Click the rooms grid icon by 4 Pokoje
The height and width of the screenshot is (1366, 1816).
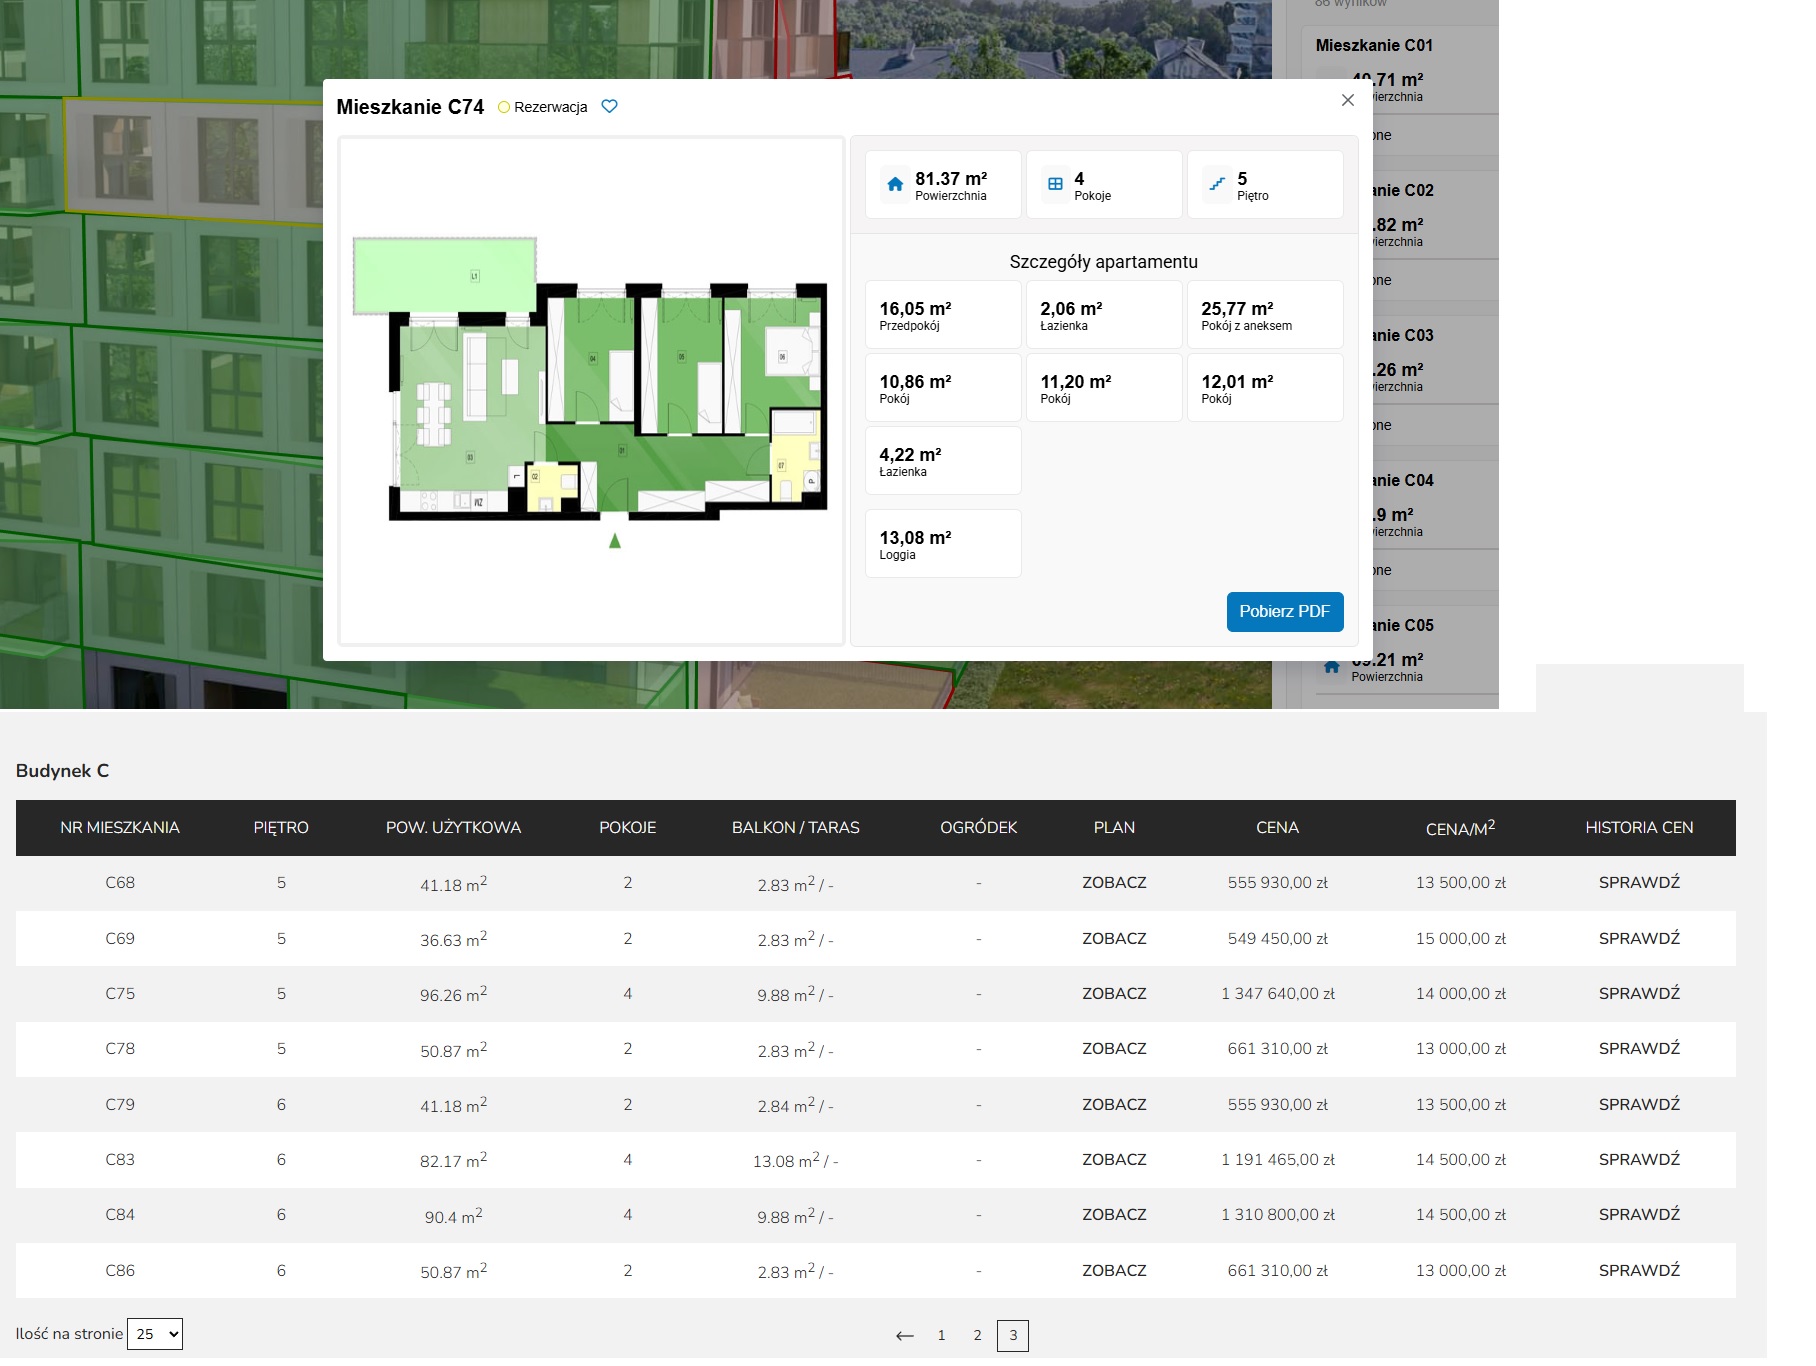[x=1055, y=184]
